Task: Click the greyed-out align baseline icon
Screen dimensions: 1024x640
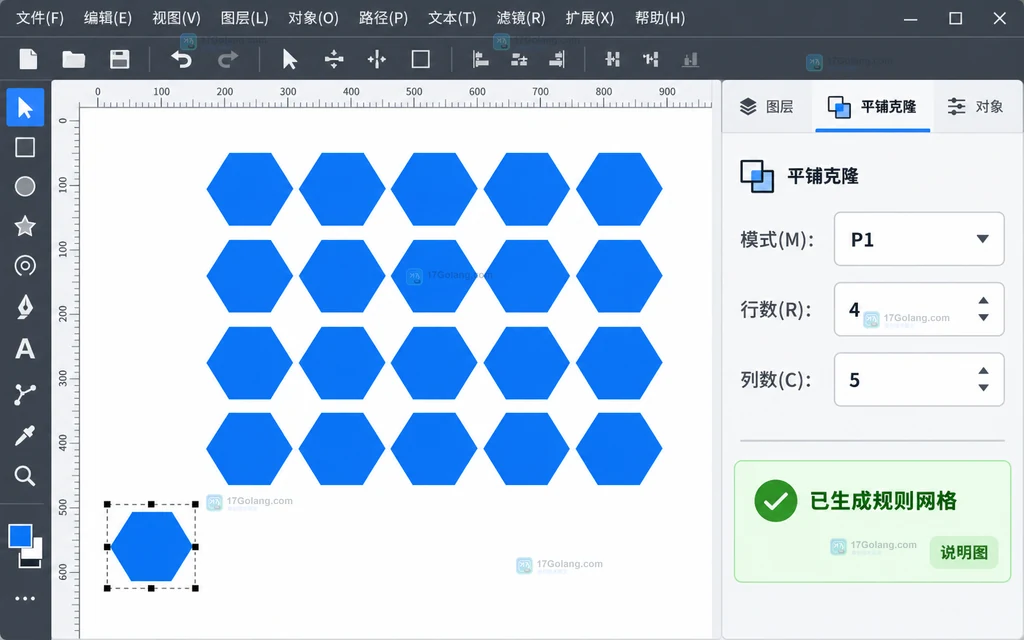Action: pos(690,59)
